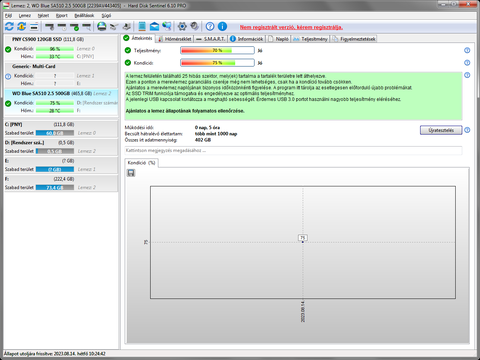480x360 pixels.
Task: Switch to the Napló tab
Action: click(x=279, y=39)
